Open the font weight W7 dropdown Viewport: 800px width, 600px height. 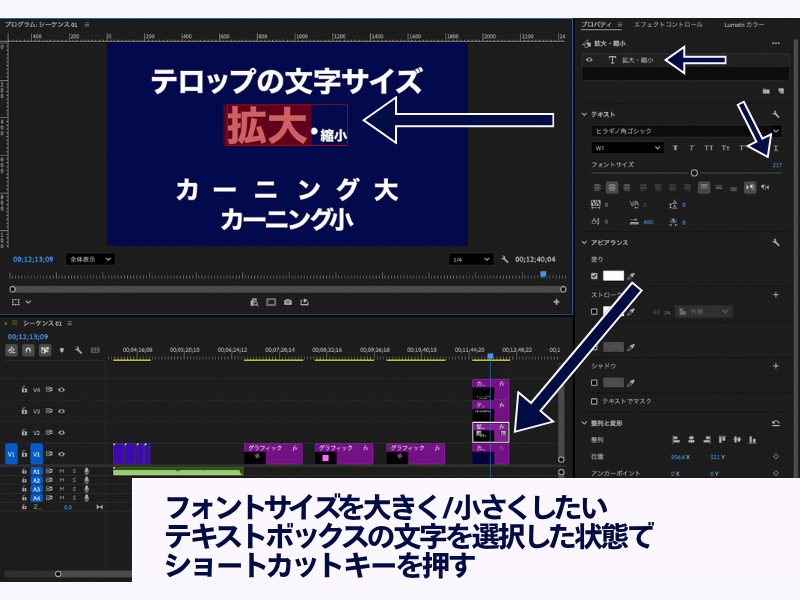tap(627, 147)
